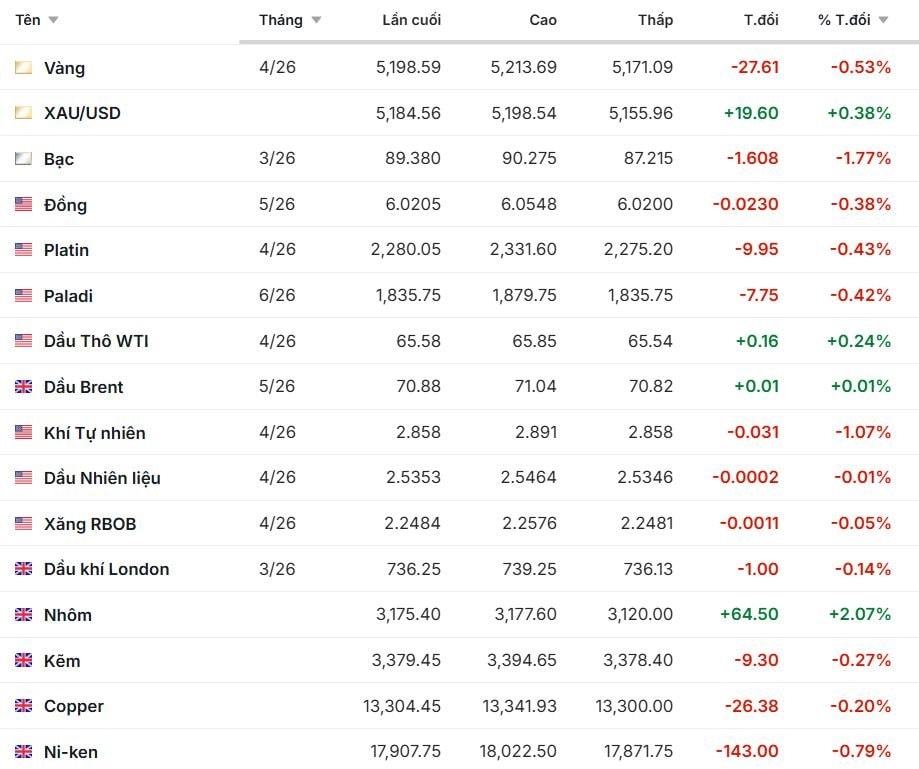This screenshot has height=769, width=919.
Task: Click the Paladi last price 1,835.75
Action: coord(408,296)
